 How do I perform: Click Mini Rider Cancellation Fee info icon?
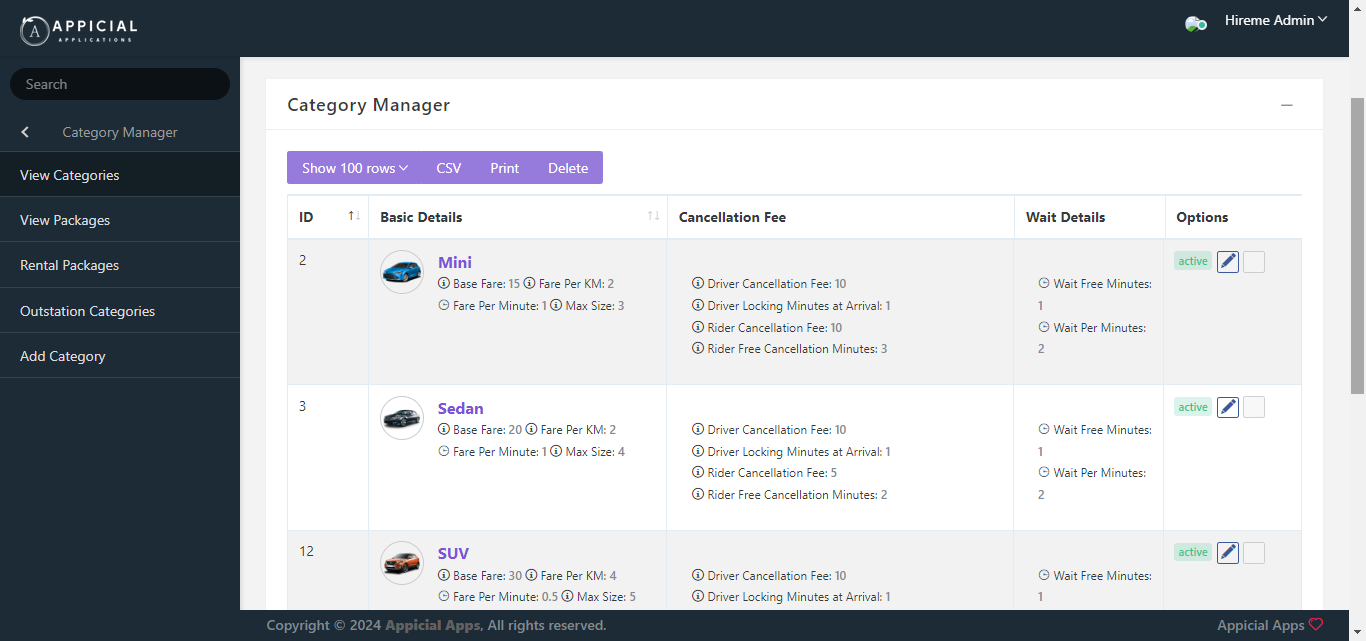(698, 328)
